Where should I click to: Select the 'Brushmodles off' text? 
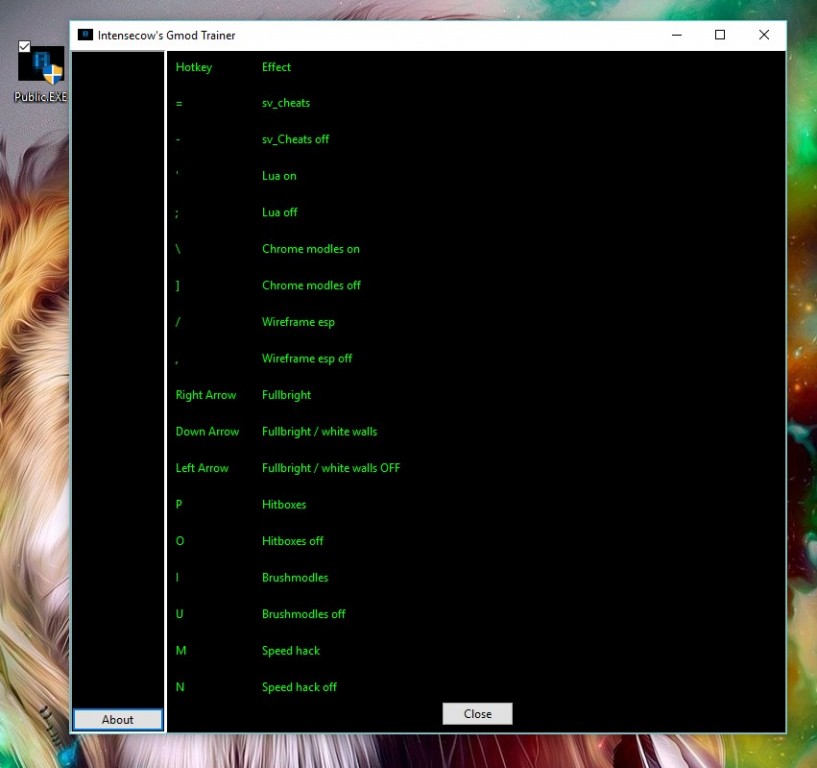point(304,614)
